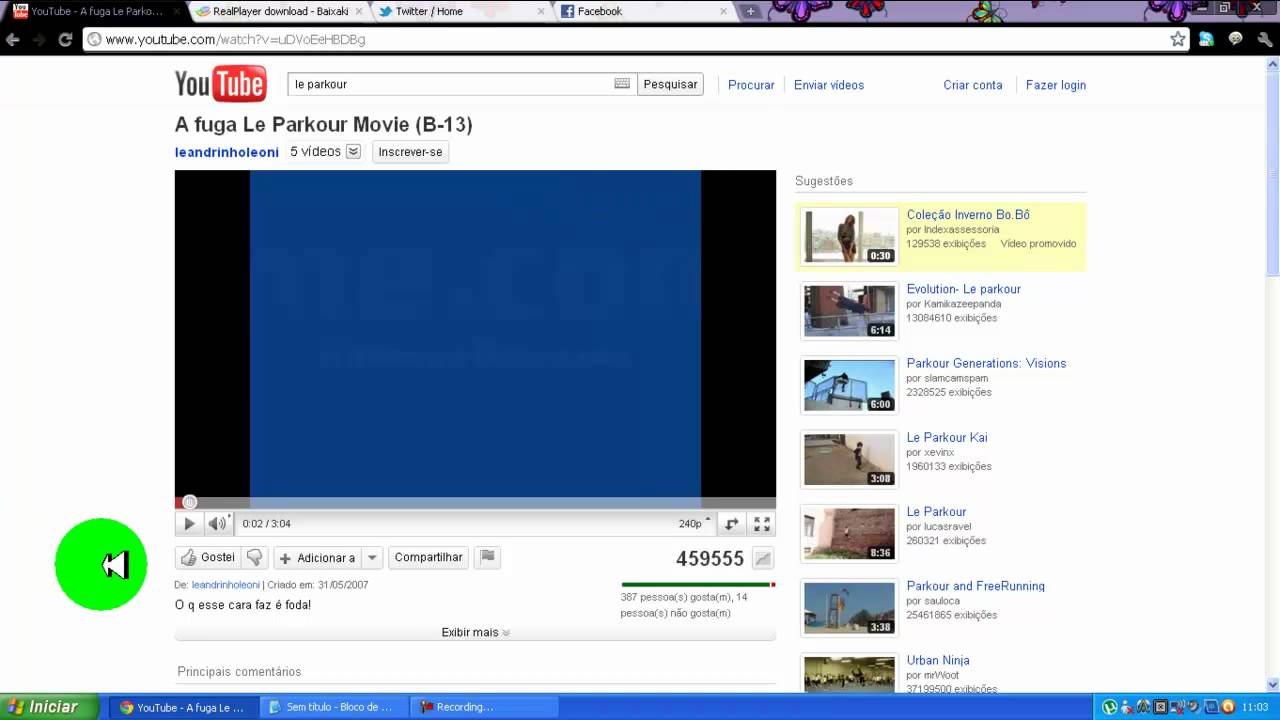This screenshot has height=720, width=1280.
Task: Click the YouTube logo
Action: pos(220,84)
